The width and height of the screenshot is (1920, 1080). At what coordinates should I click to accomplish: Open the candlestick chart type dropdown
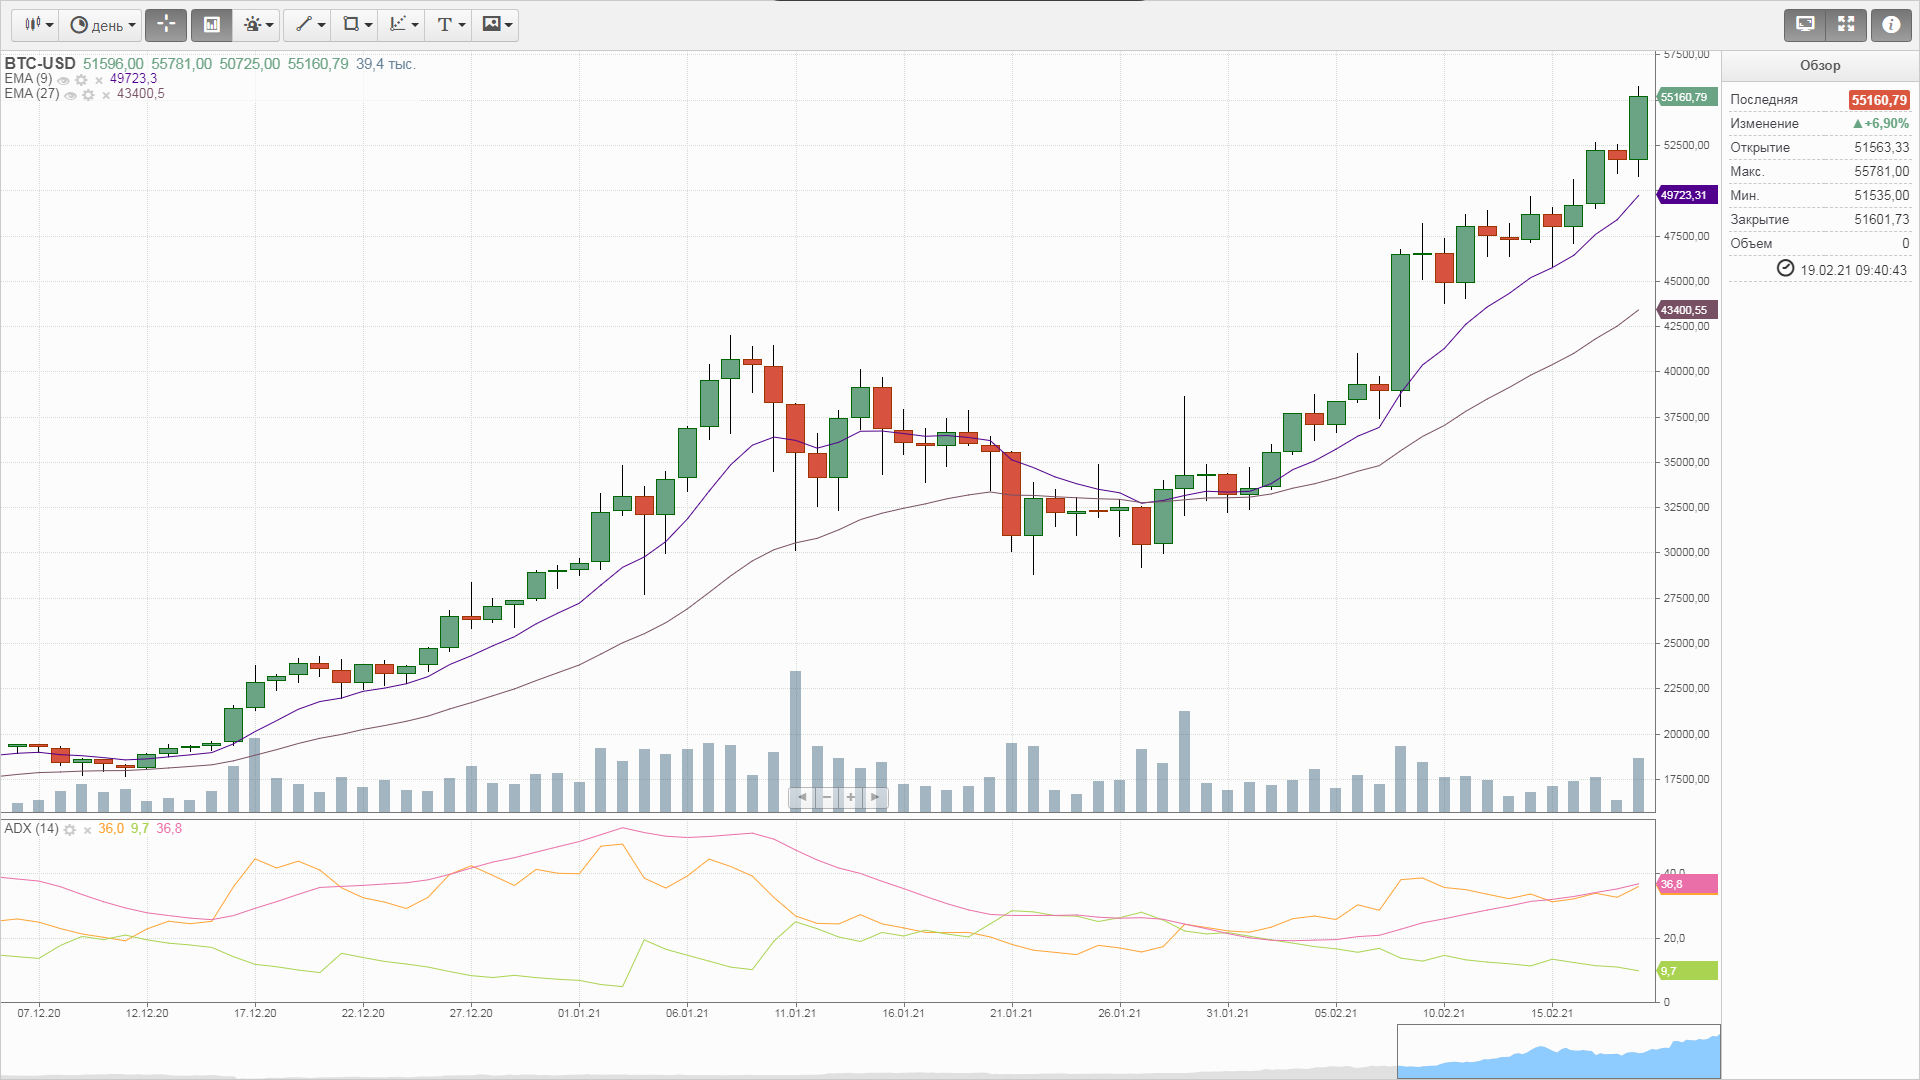pos(38,24)
